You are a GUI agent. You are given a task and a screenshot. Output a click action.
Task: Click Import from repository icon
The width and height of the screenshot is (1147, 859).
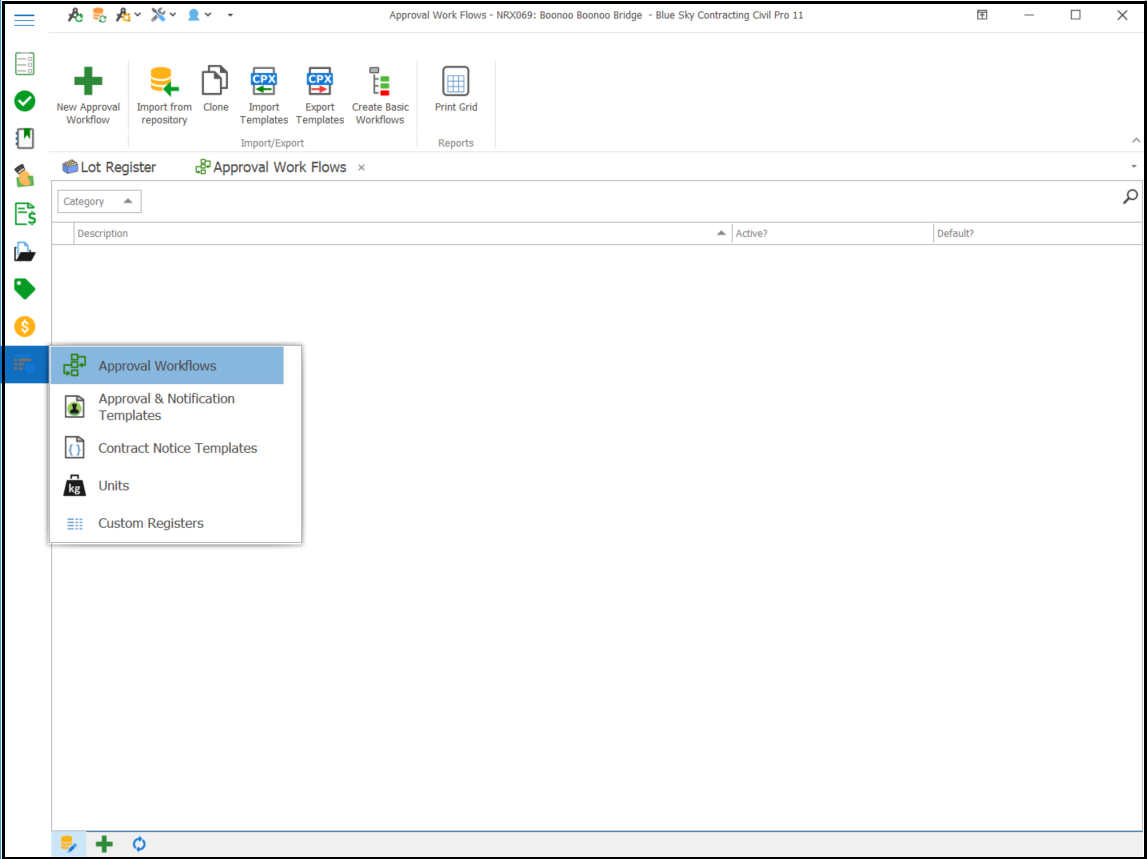pos(164,82)
